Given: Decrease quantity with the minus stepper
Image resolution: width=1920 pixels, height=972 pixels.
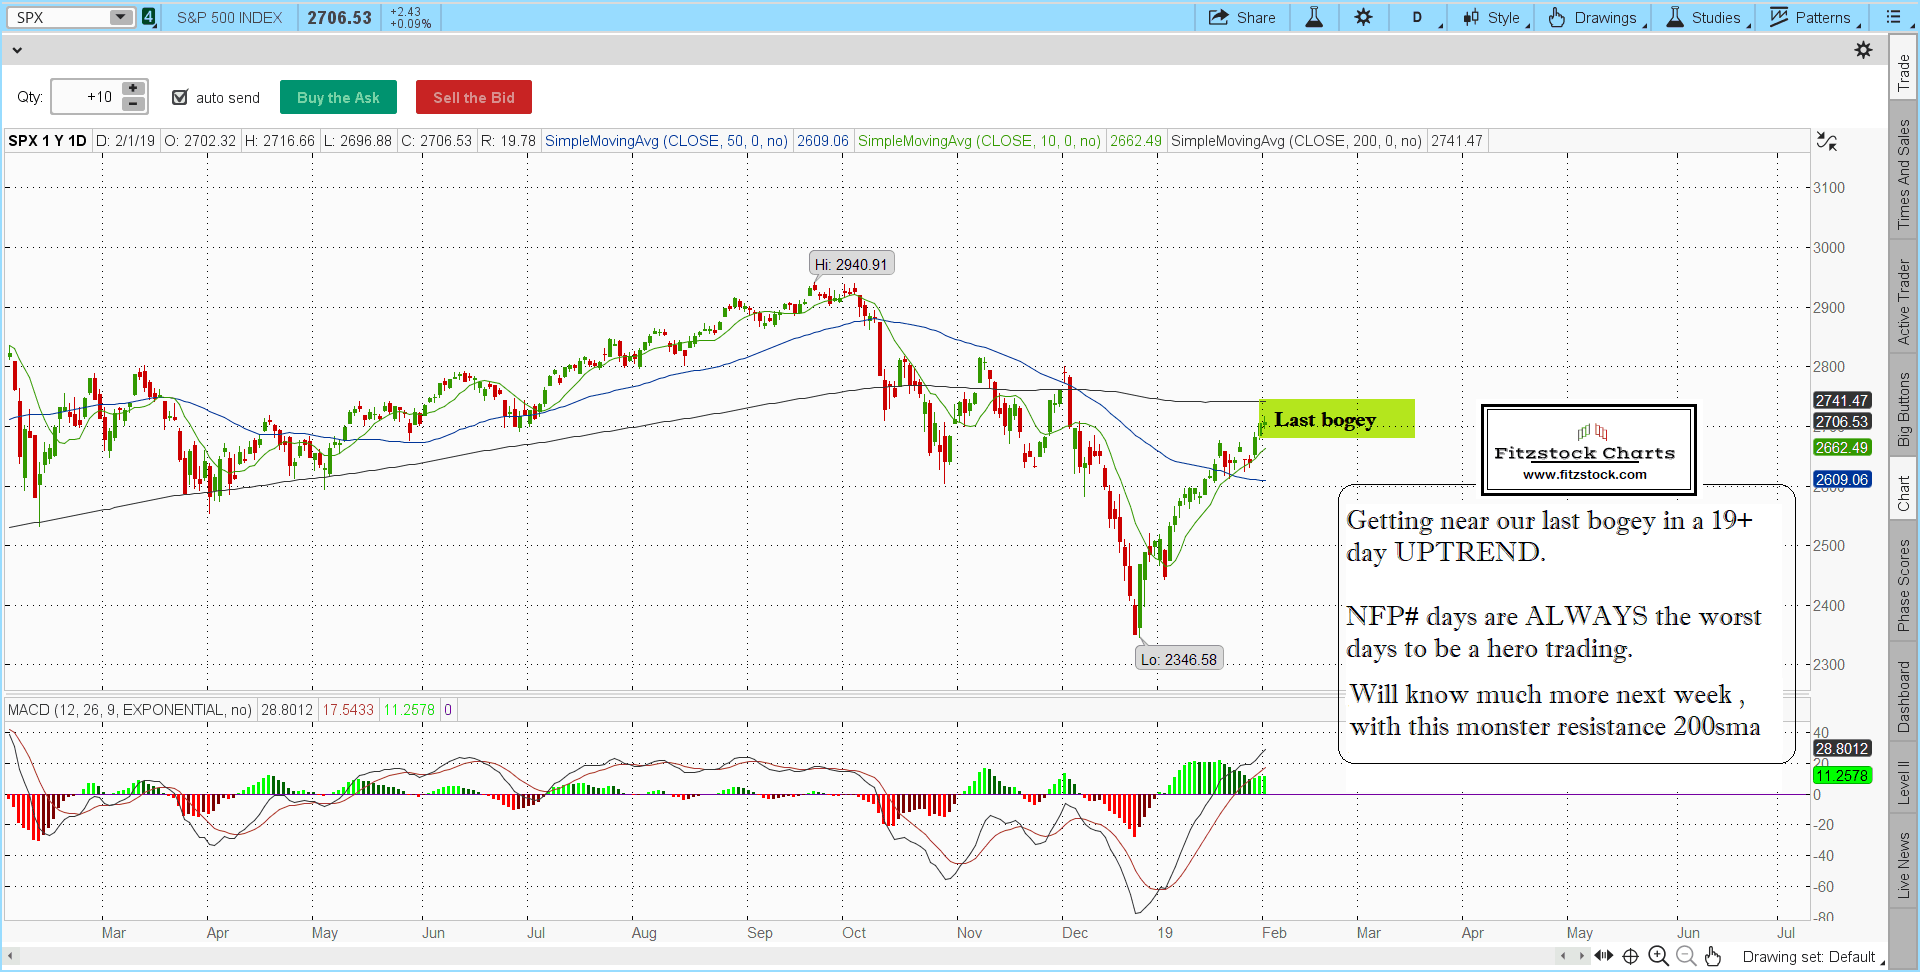Looking at the screenshot, I should click(133, 104).
